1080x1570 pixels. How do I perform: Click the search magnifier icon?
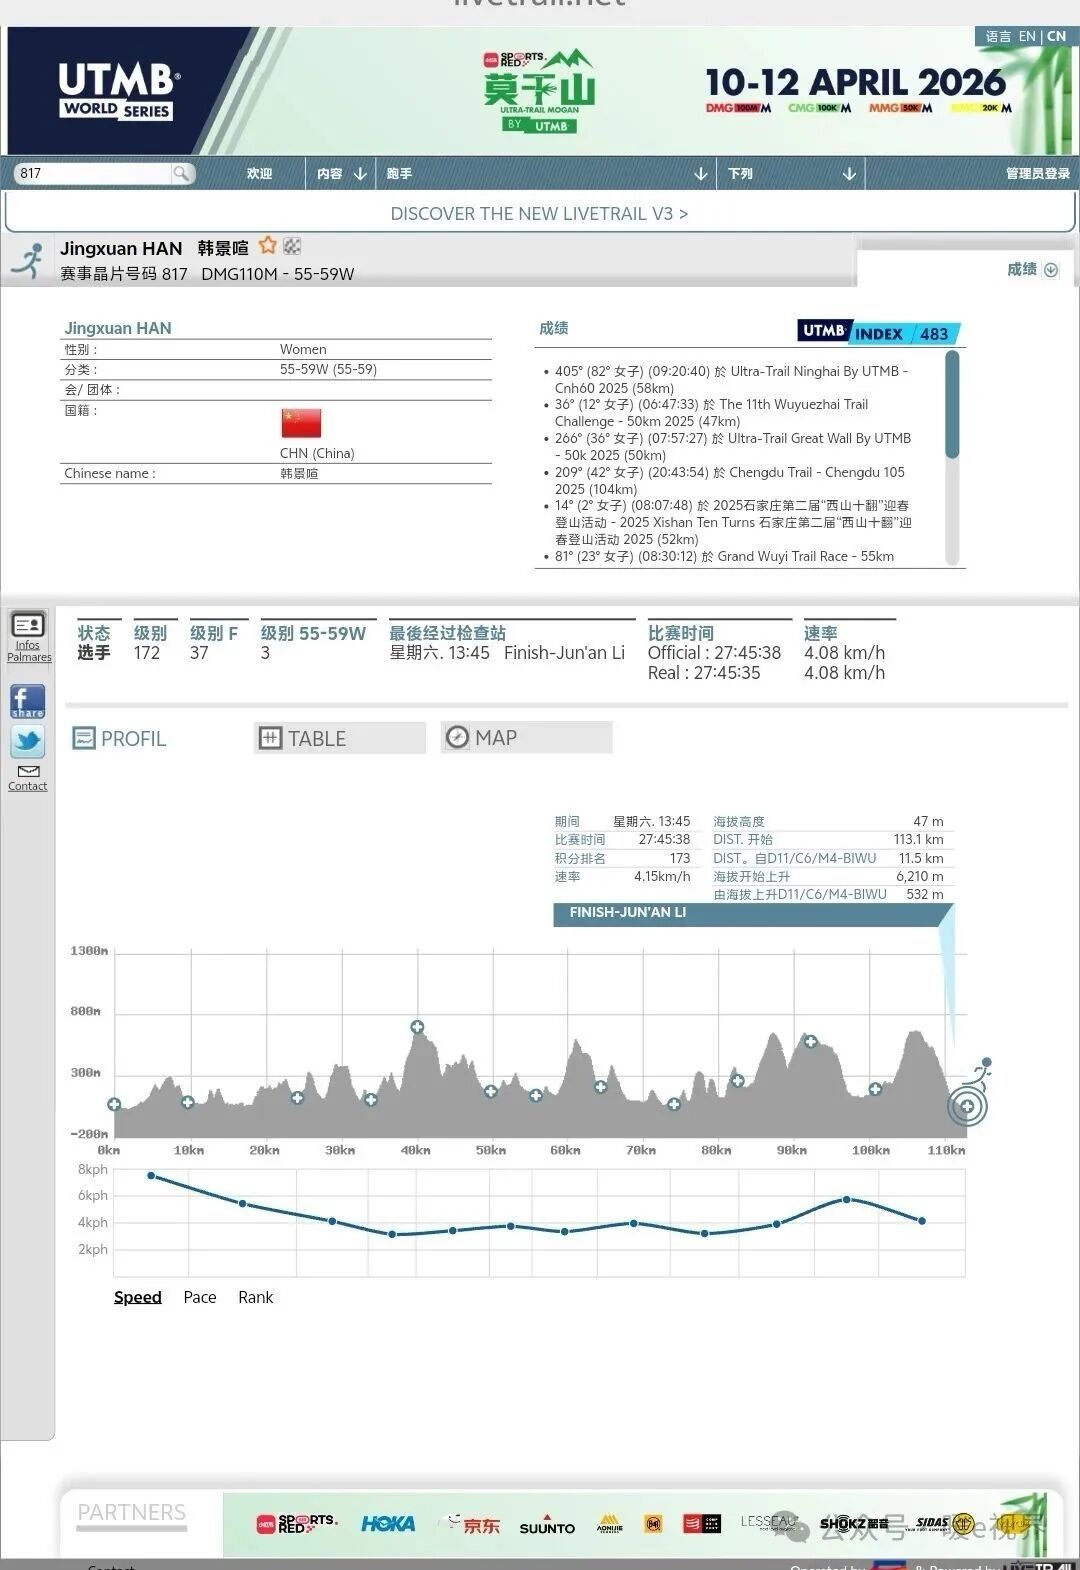(x=181, y=173)
